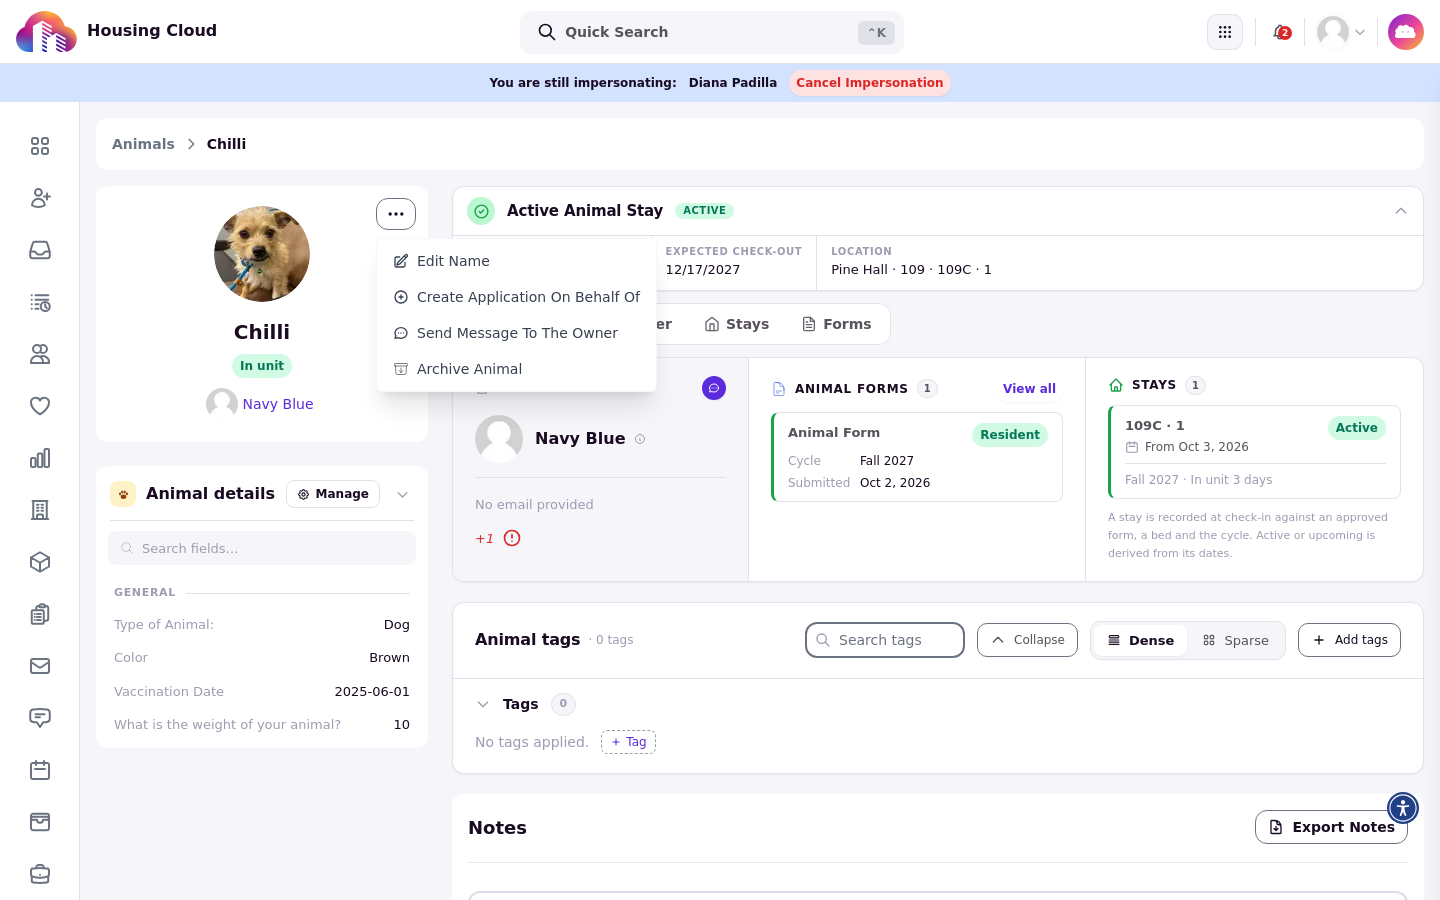Open the apps grid launcher in header

[x=1225, y=32]
